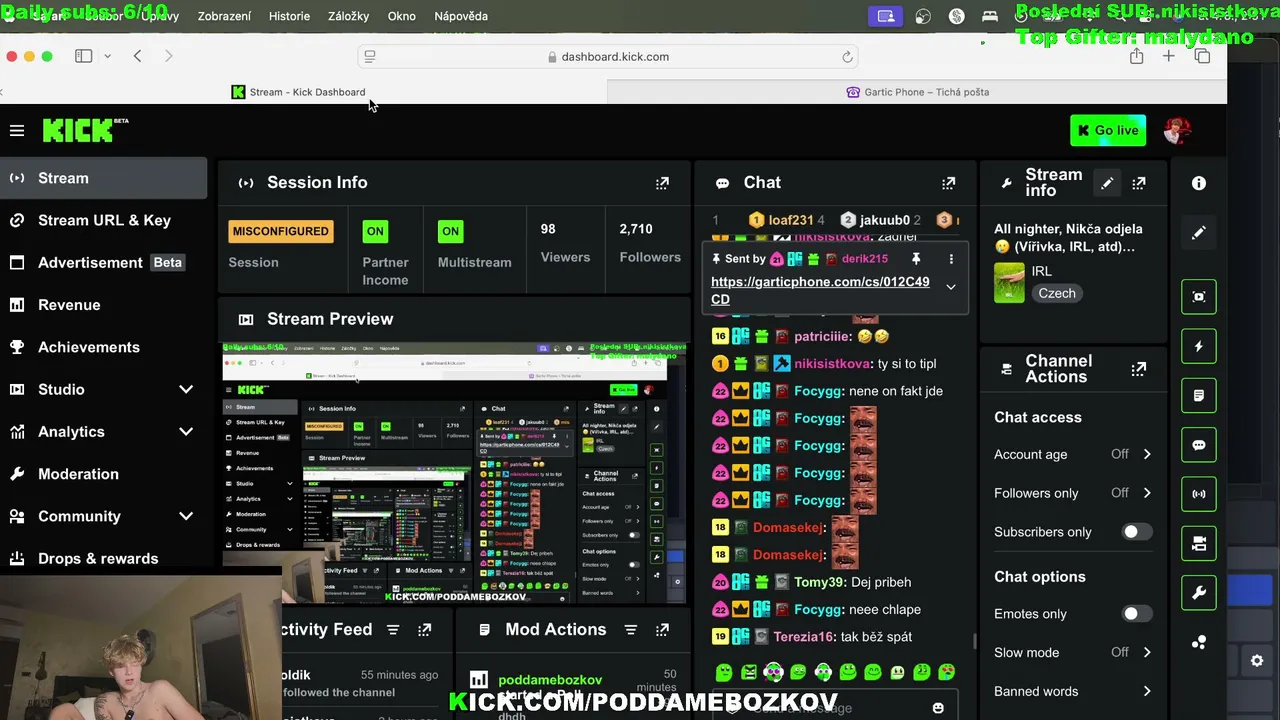Open Activity Feed filter options
Viewport: 1280px width, 720px height.
pyautogui.click(x=393, y=630)
